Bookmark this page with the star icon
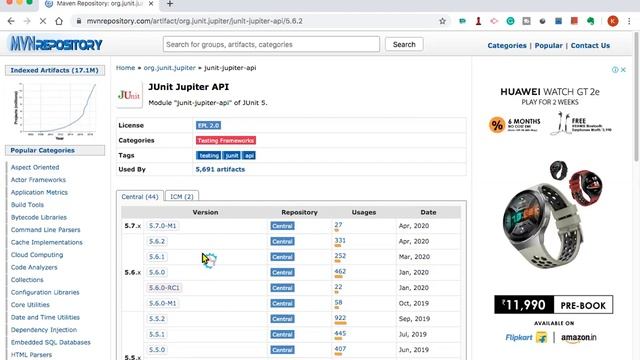This screenshot has width=640, height=360. tap(442, 21)
